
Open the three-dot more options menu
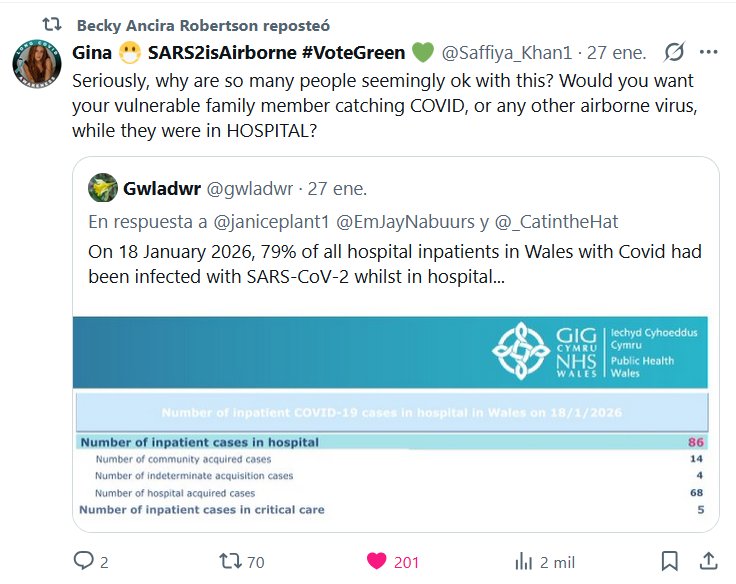point(708,52)
